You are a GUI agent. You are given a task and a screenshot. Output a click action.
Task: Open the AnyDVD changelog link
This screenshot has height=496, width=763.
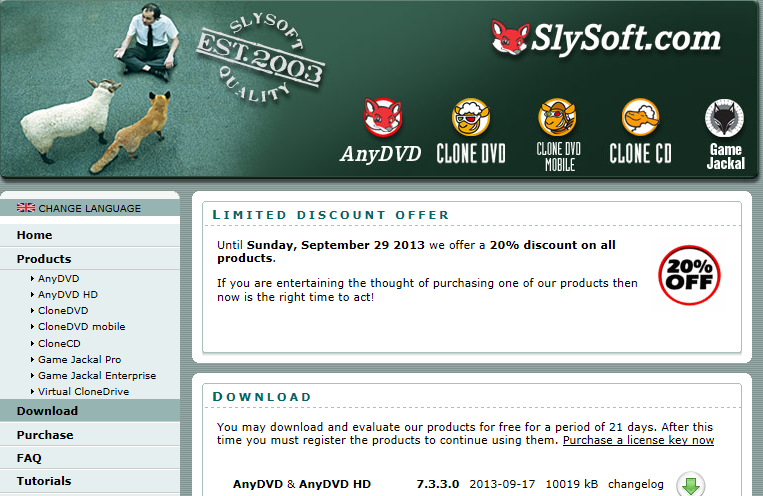(636, 484)
